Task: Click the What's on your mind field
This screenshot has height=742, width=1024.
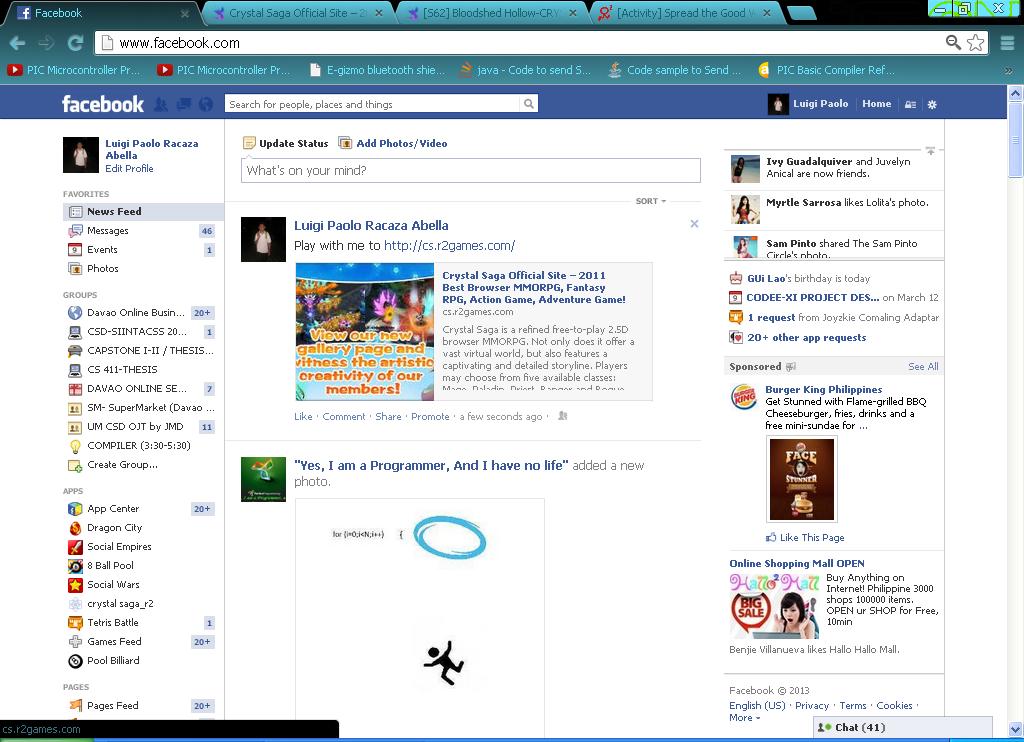Action: pyautogui.click(x=470, y=171)
